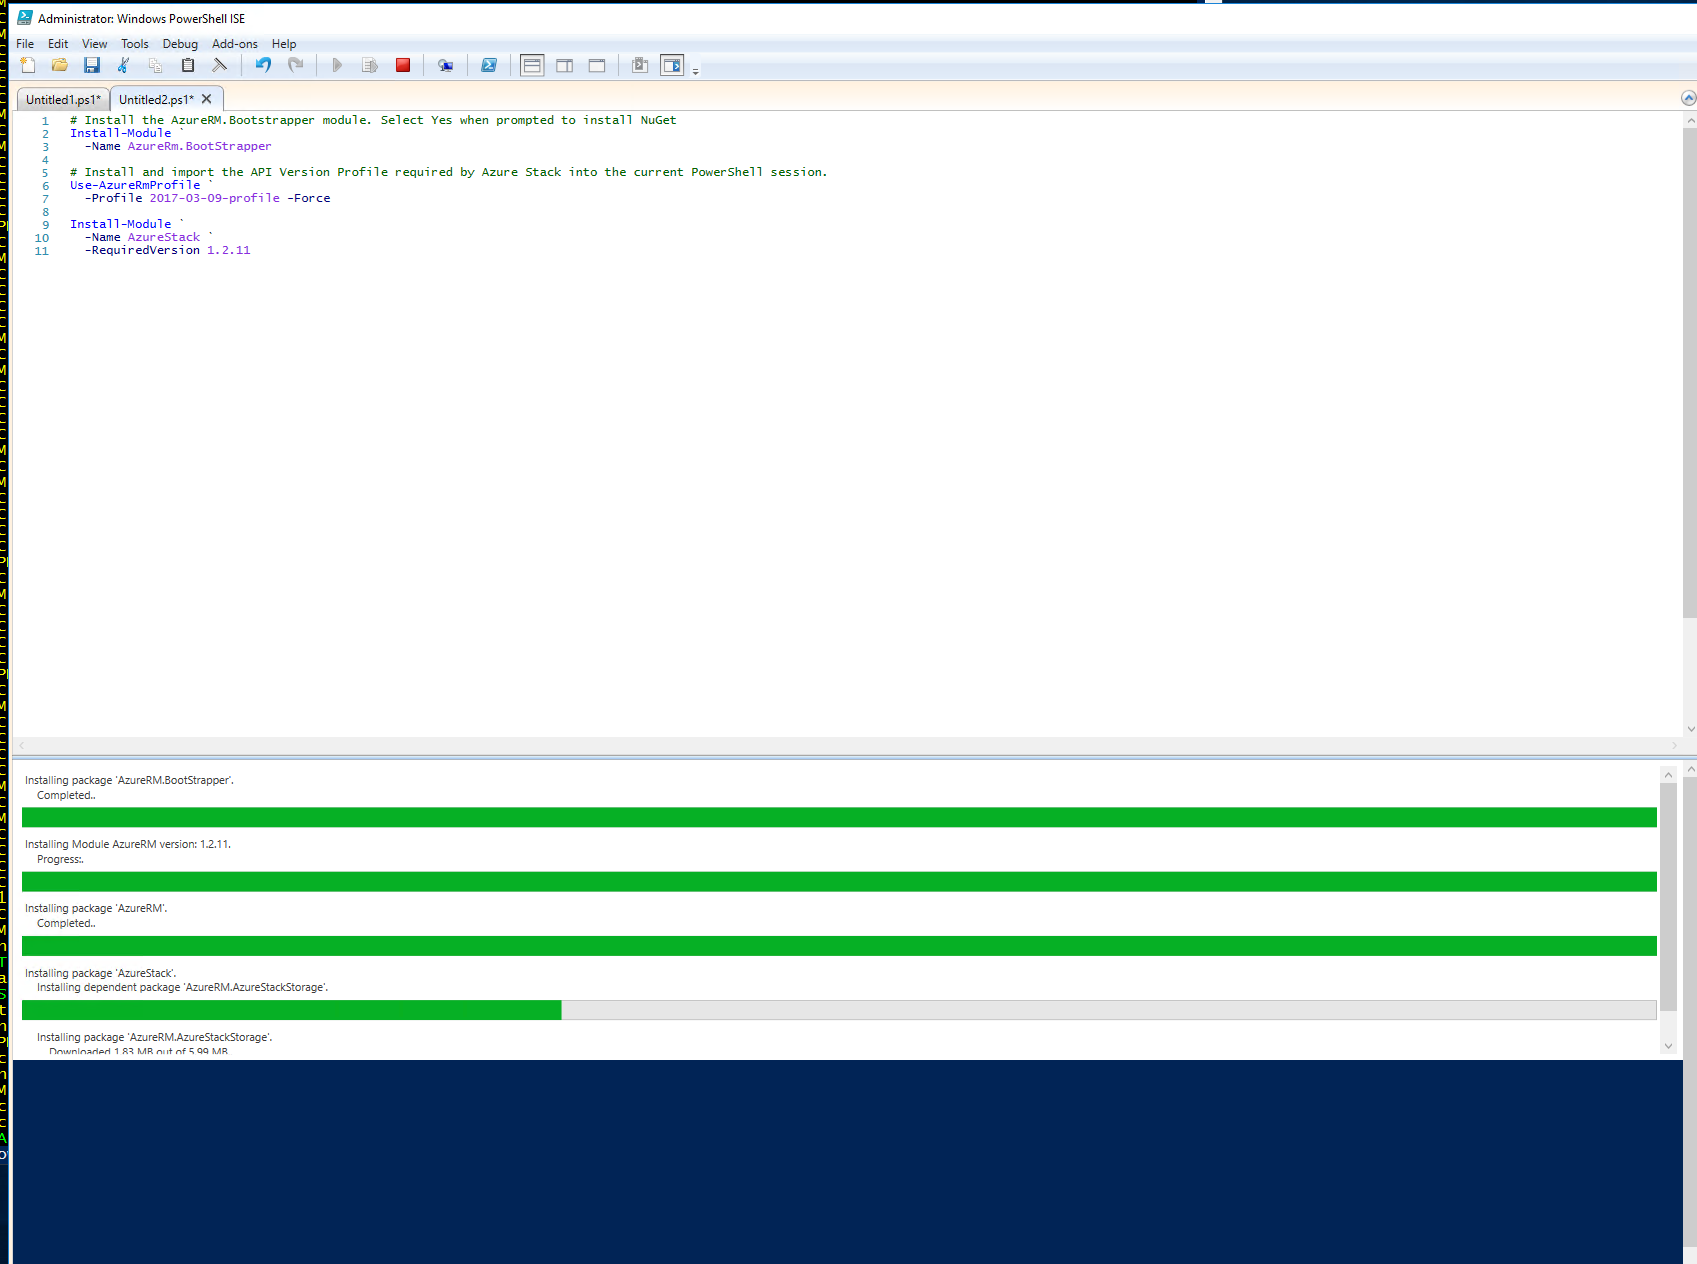Click the blue console pane input area

[847, 1160]
